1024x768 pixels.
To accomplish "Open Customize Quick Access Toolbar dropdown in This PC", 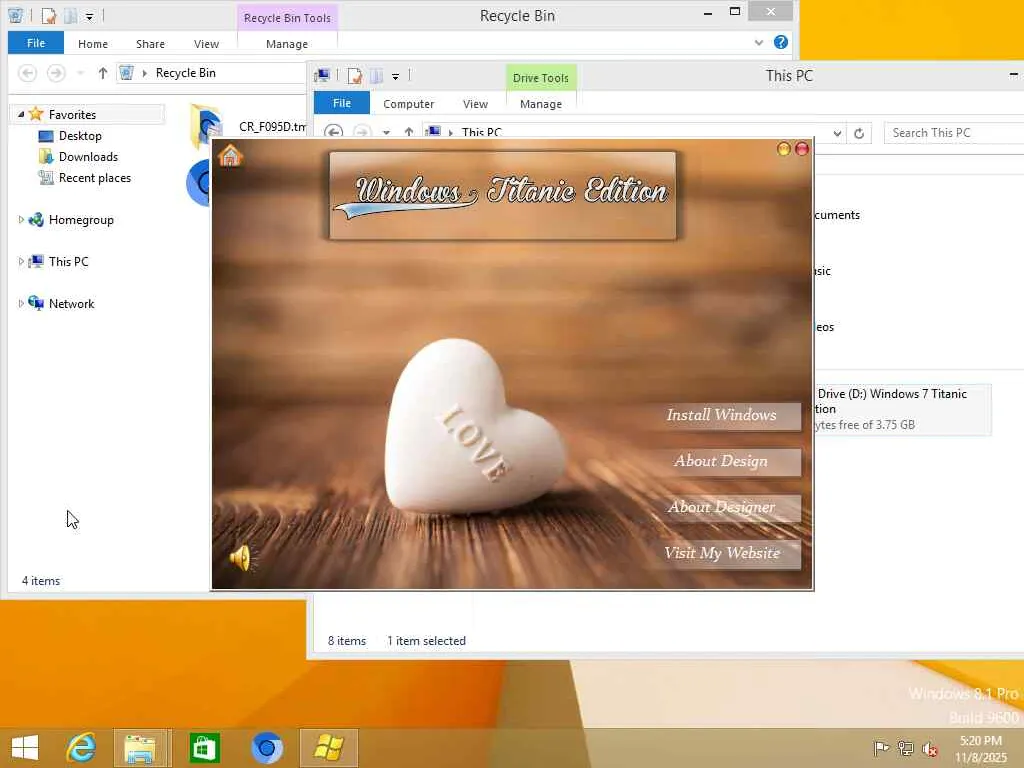I will tap(395, 76).
